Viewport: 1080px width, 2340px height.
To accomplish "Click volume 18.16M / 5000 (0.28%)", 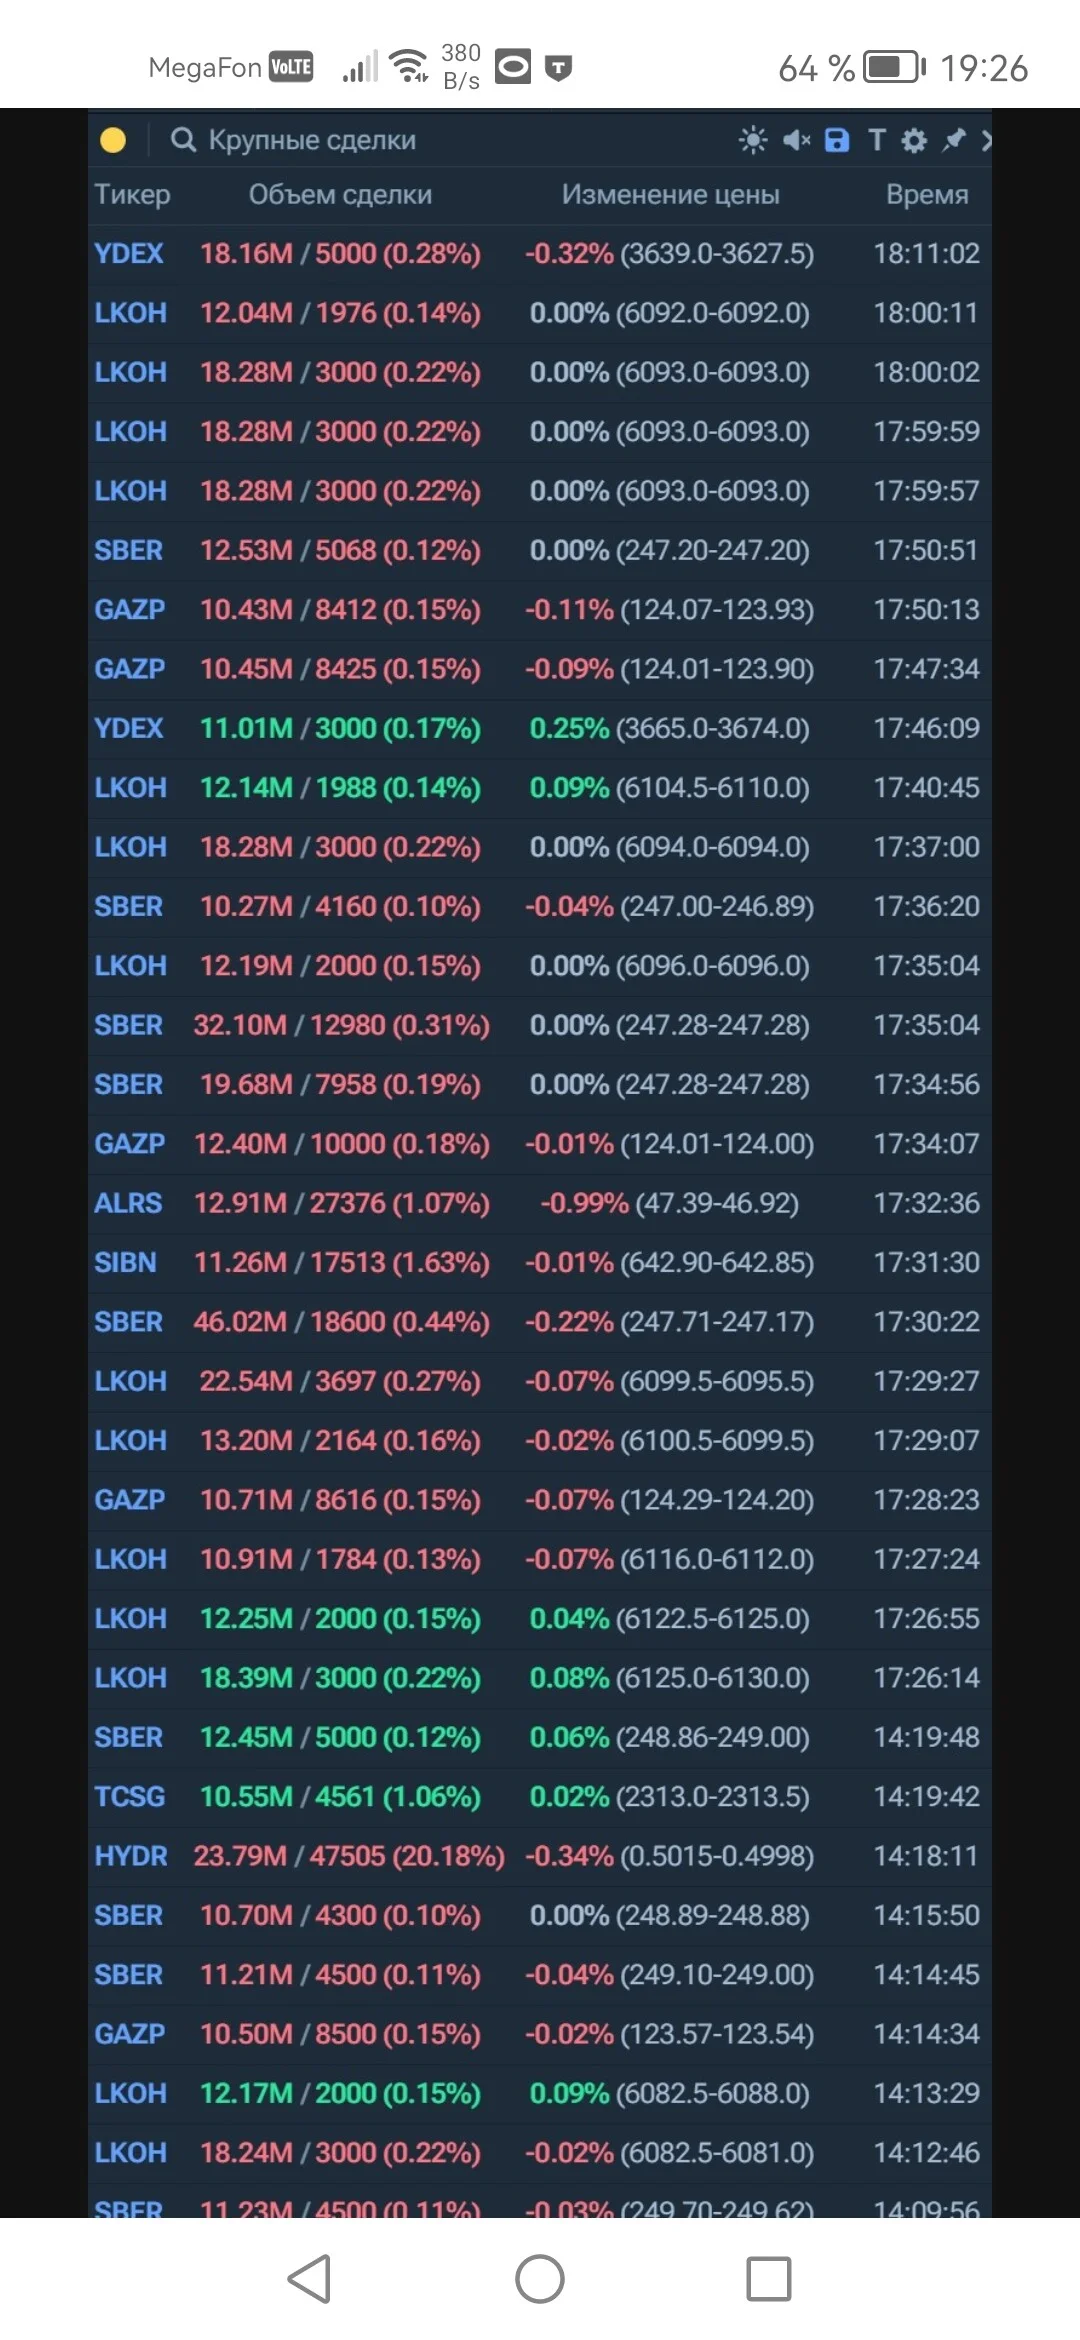I will pyautogui.click(x=340, y=254).
